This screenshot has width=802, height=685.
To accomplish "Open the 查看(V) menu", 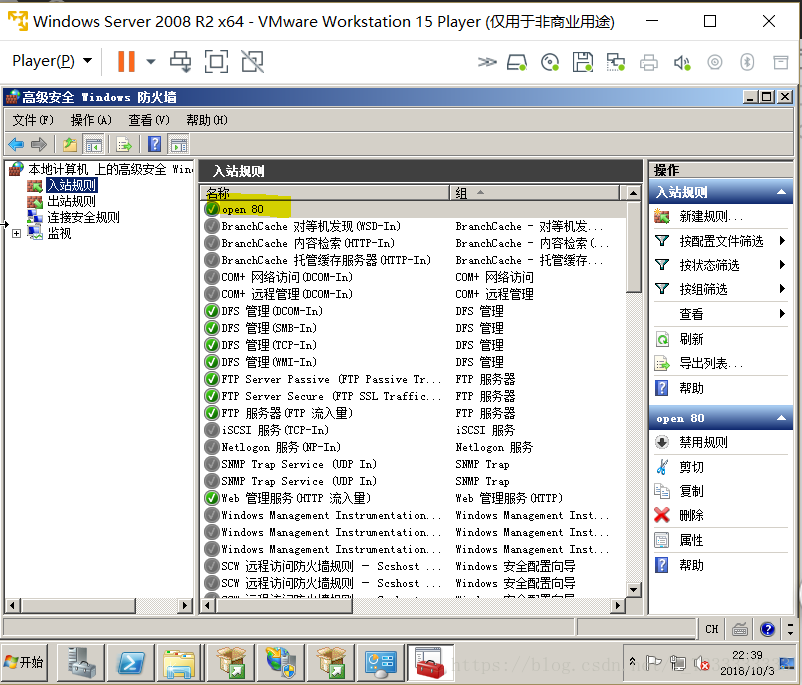I will (x=149, y=120).
